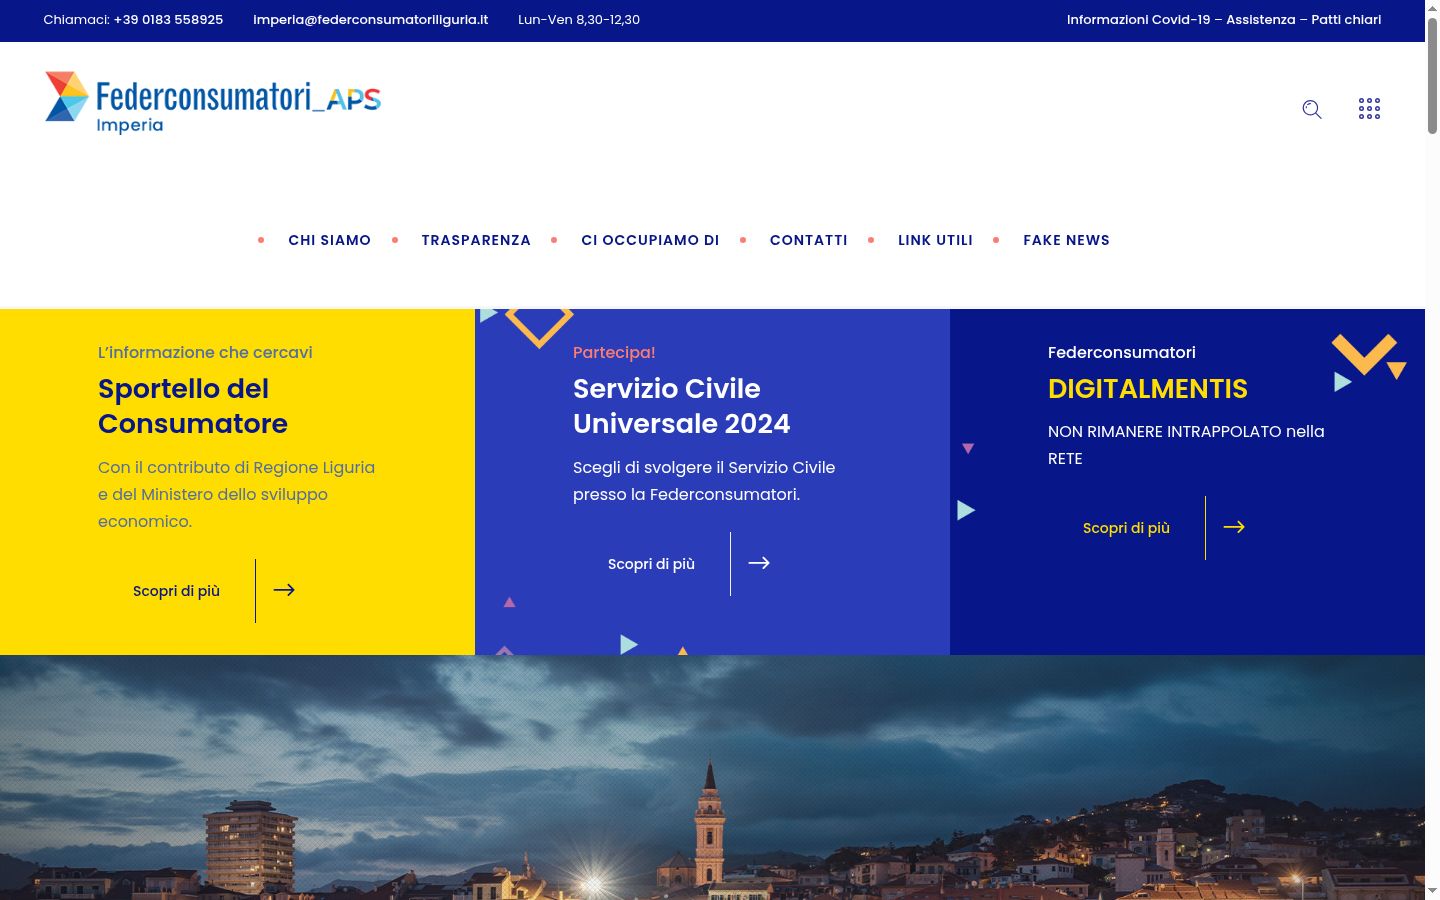Screen dimensions: 1440x900
Task: Open the Assistenza link in top bar
Action: coord(1260,20)
